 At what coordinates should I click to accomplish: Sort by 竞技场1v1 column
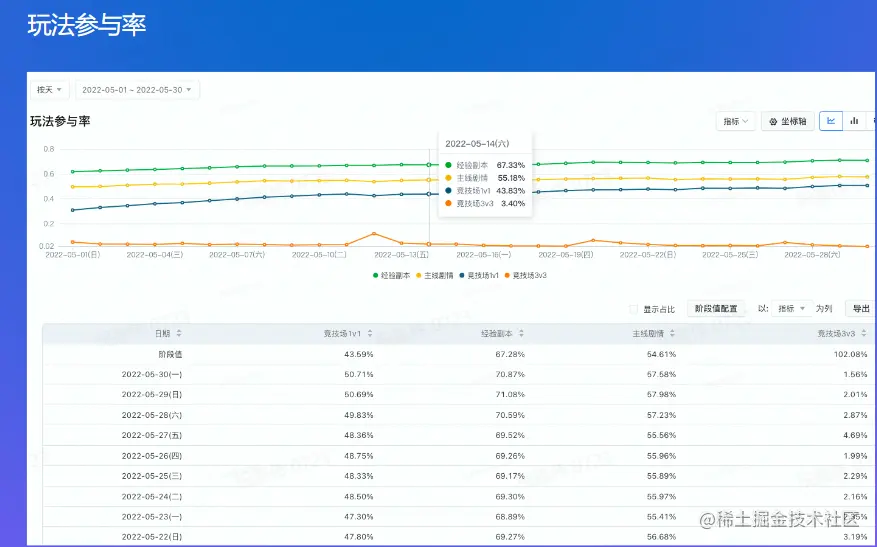click(370, 333)
